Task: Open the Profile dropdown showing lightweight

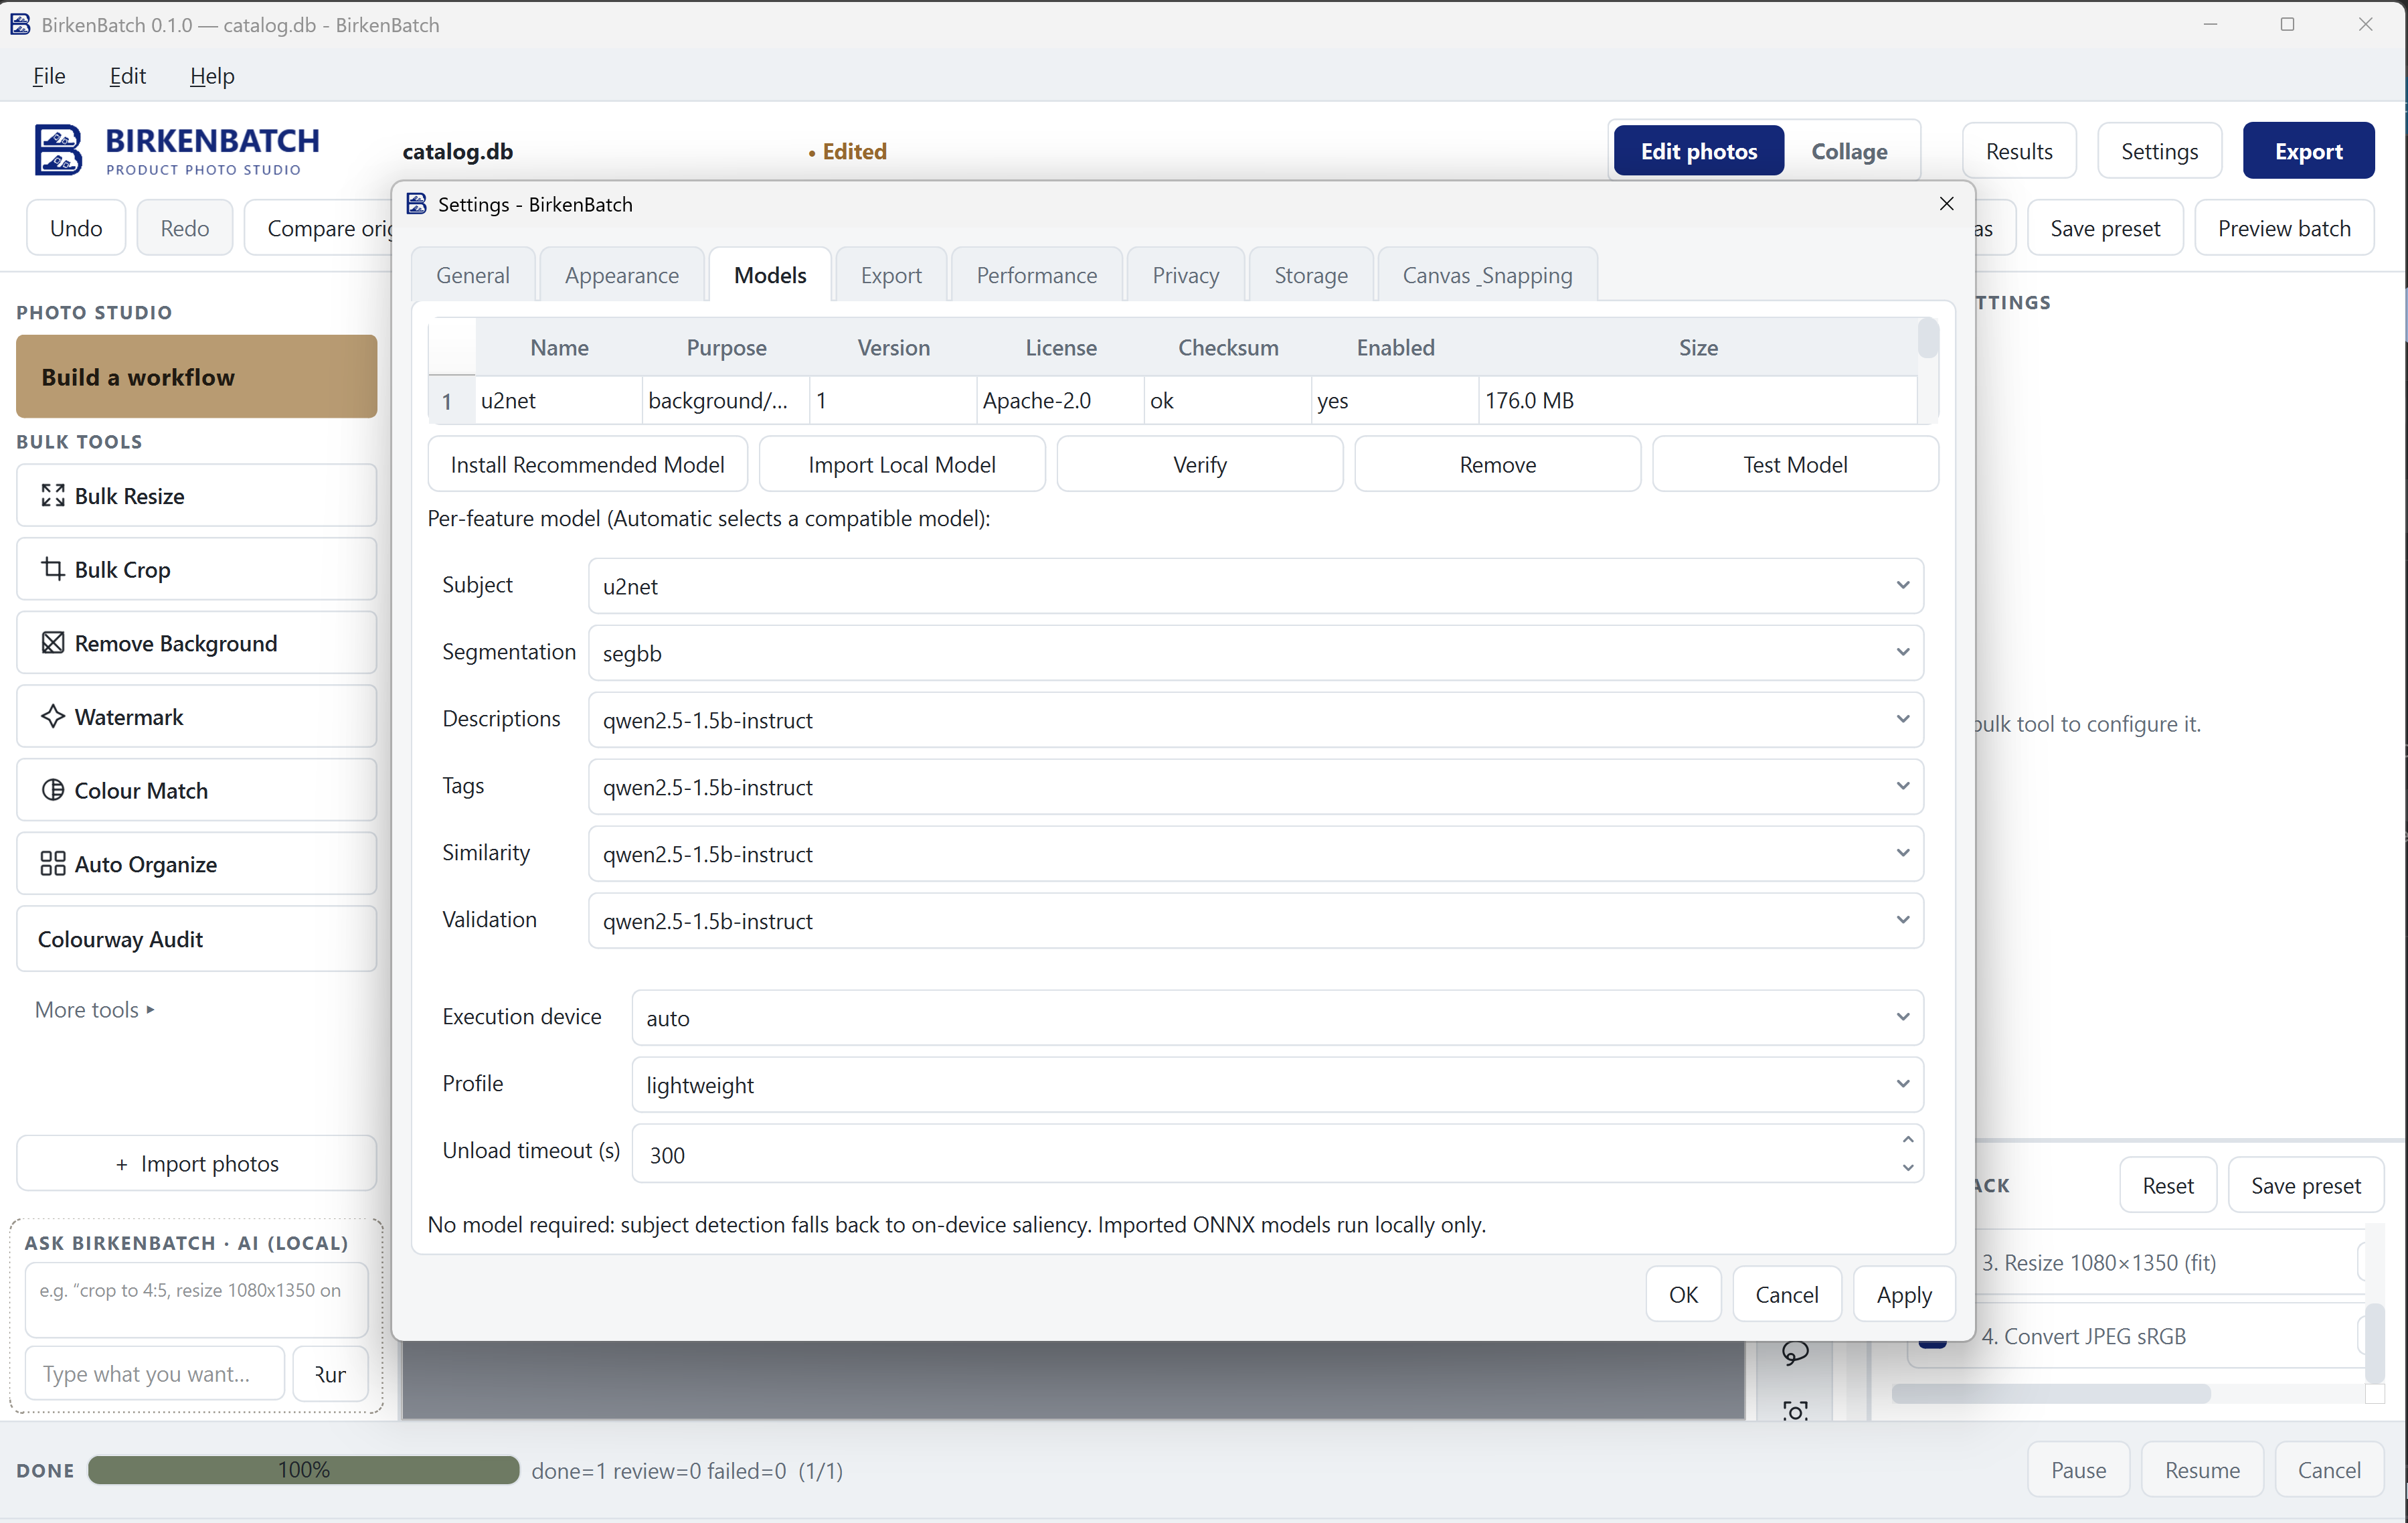Action: coord(1277,1085)
